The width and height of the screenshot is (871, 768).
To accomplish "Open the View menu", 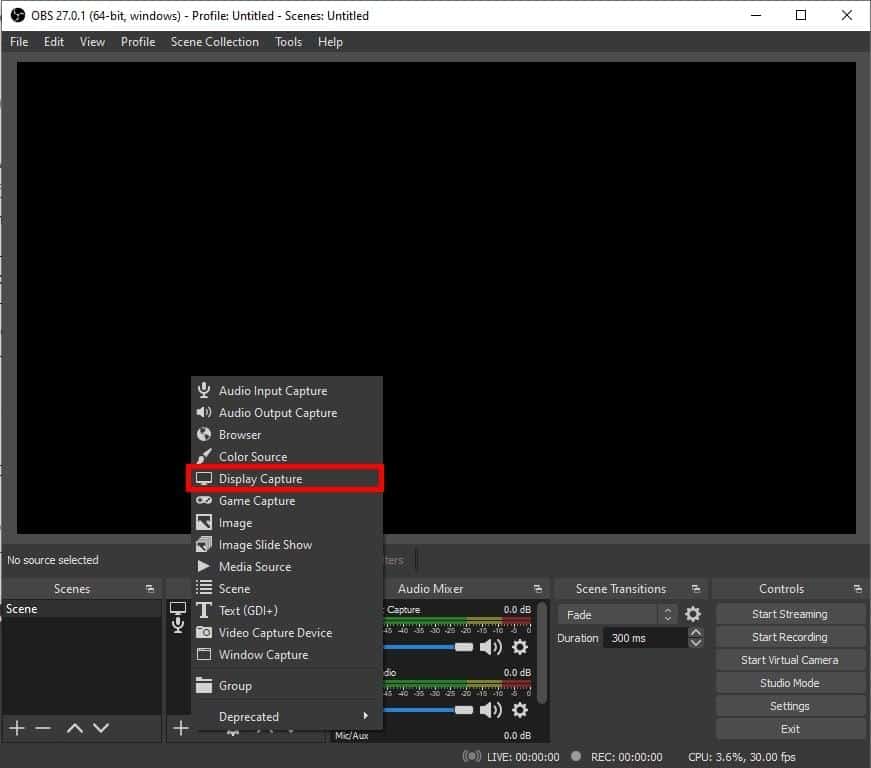I will coord(92,42).
